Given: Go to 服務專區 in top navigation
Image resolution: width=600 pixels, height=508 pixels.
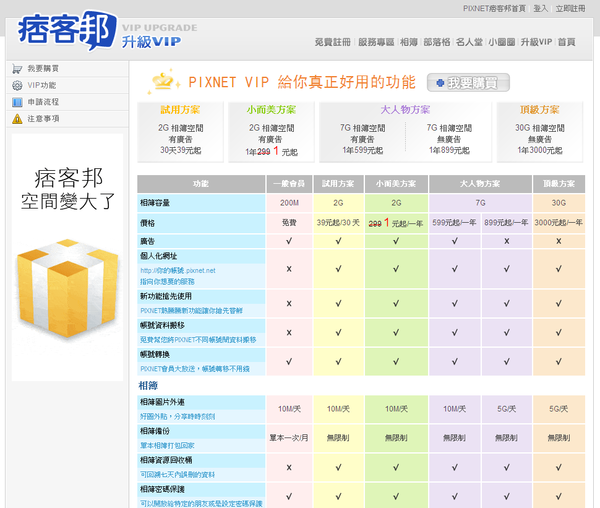Looking at the screenshot, I should pyautogui.click(x=376, y=42).
